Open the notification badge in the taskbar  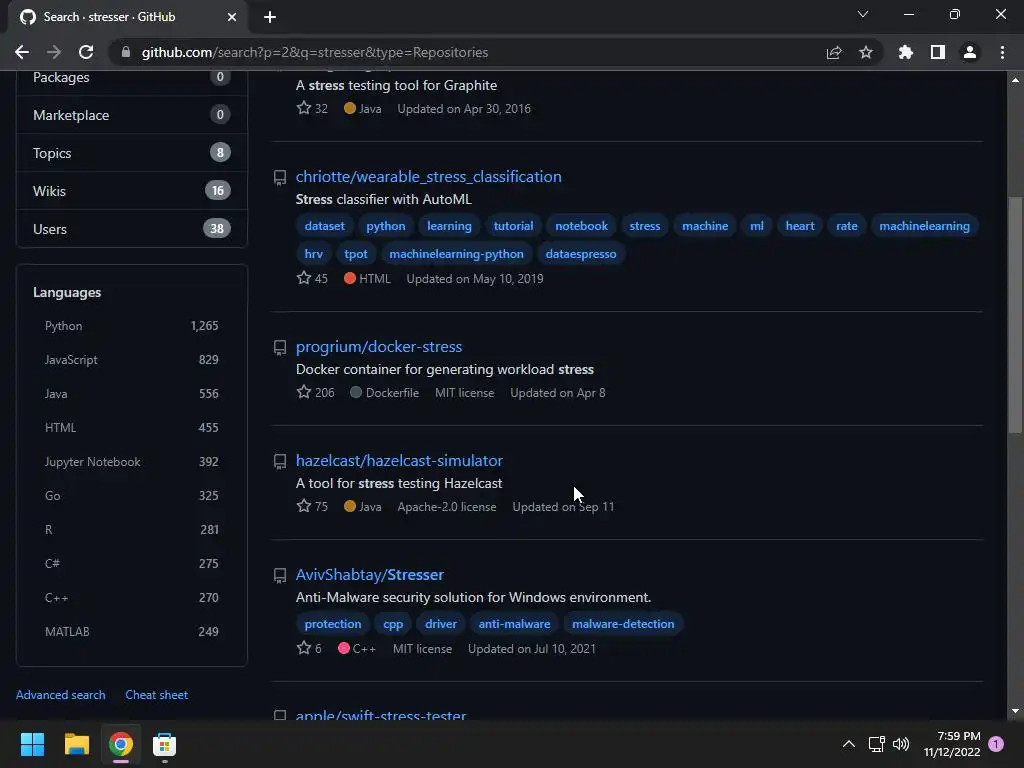(996, 744)
